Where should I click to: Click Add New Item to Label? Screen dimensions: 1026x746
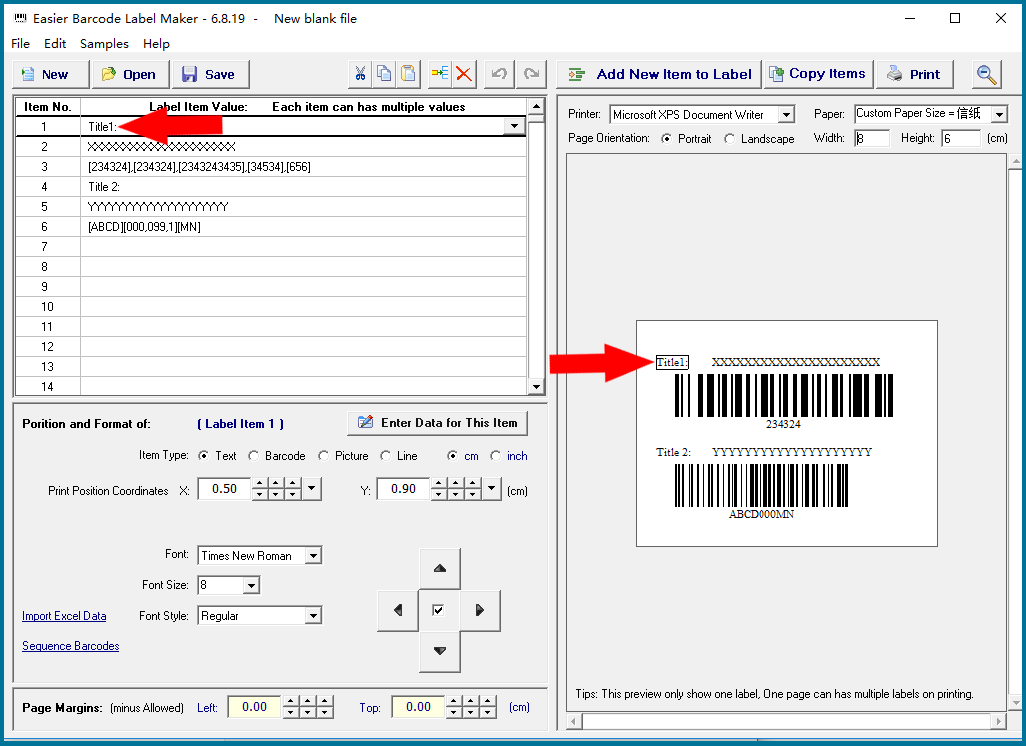659,74
